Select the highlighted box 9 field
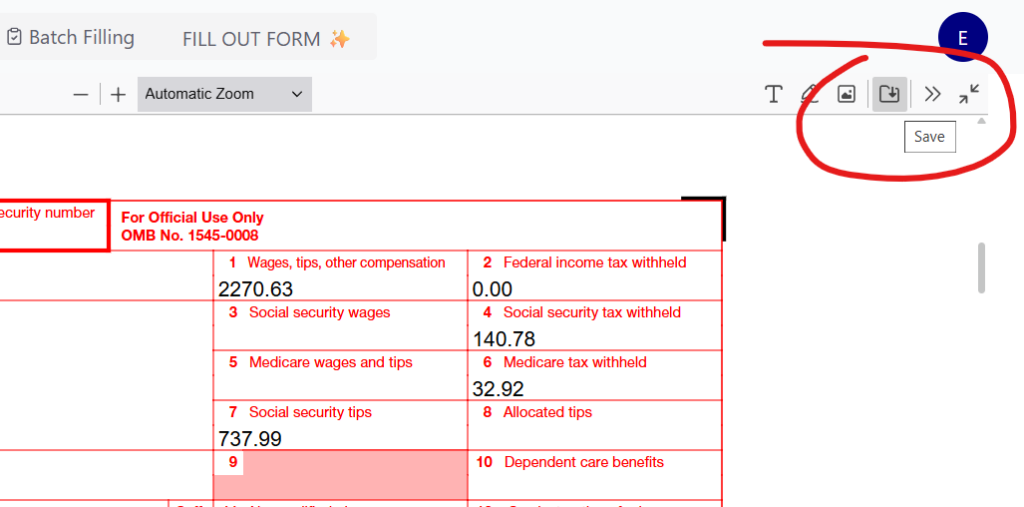 pyautogui.click(x=340, y=474)
